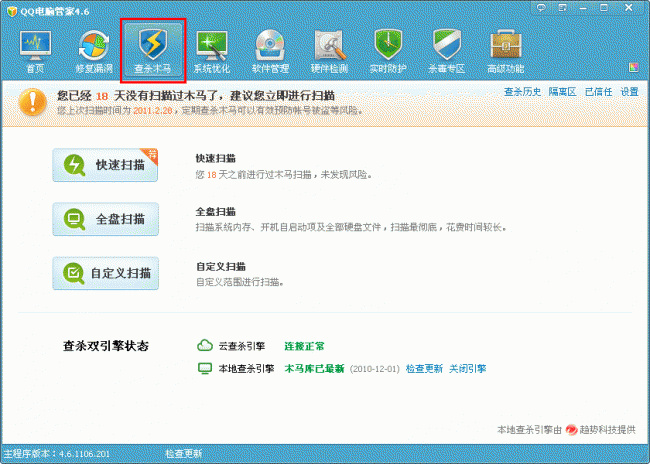Open the 高级功能 advanced features toolbox
This screenshot has height=464, width=650.
[x=506, y=52]
